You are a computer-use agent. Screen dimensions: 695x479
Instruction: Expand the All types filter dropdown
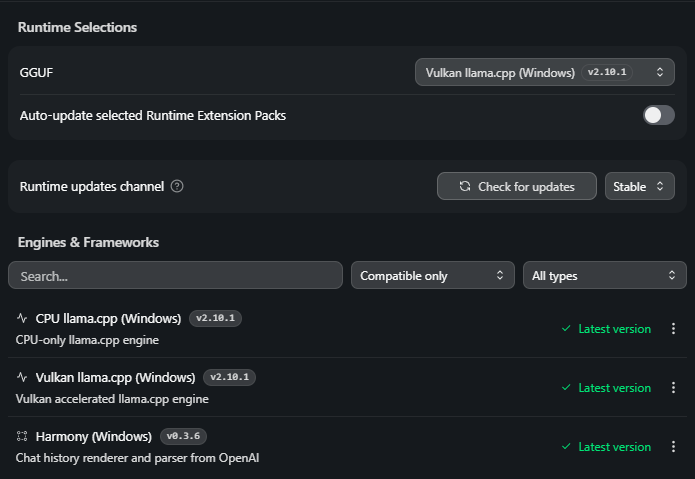pyautogui.click(x=604, y=275)
